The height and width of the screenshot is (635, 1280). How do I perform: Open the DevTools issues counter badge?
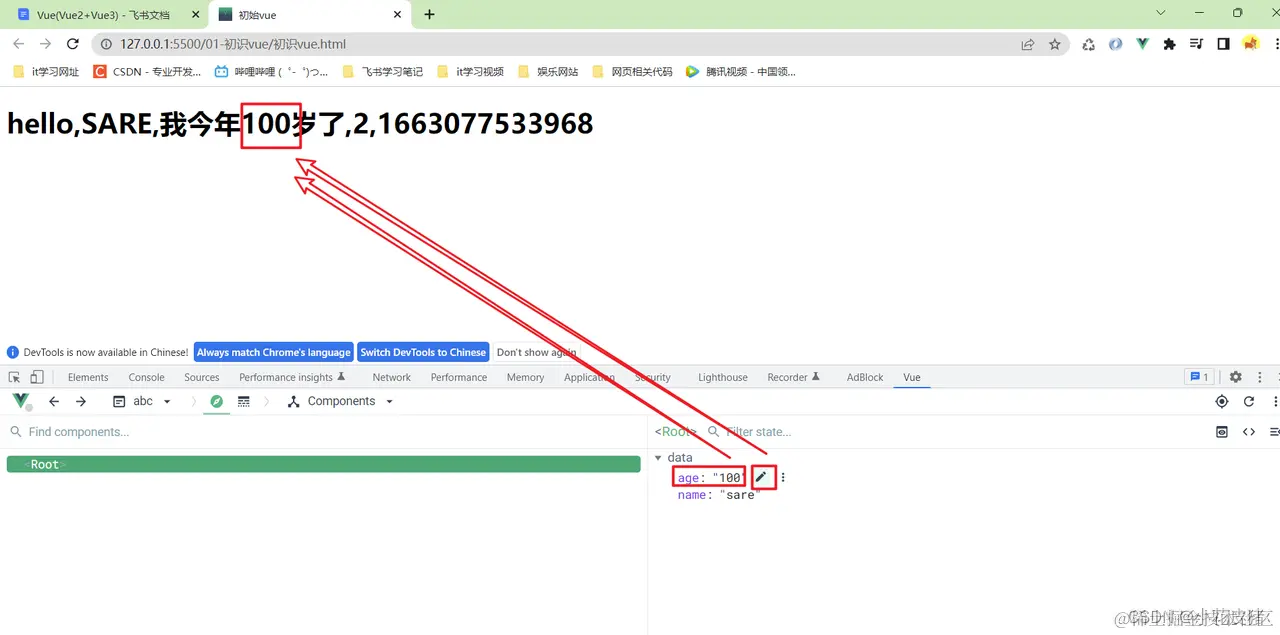(1198, 377)
